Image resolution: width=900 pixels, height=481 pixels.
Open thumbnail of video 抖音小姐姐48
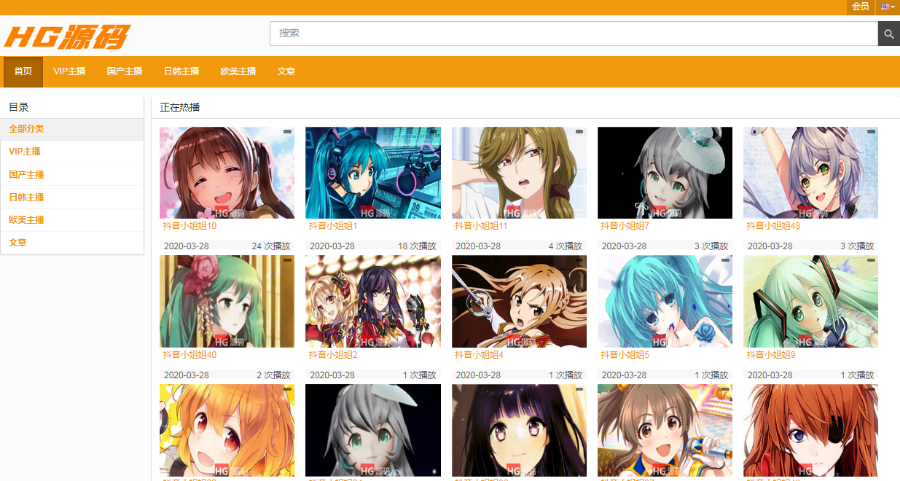810,173
